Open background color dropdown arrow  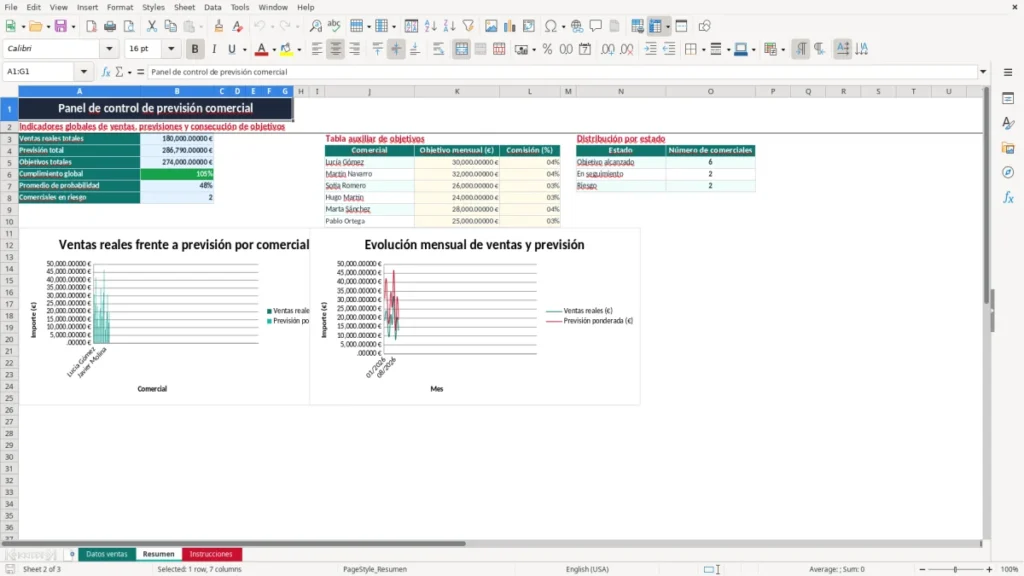(299, 50)
